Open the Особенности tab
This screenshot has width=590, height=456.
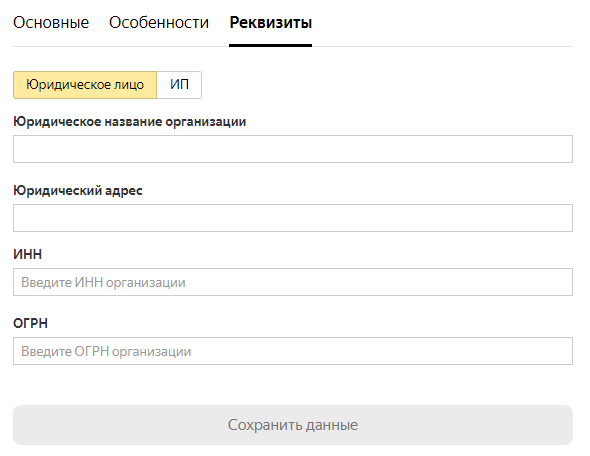tap(159, 23)
